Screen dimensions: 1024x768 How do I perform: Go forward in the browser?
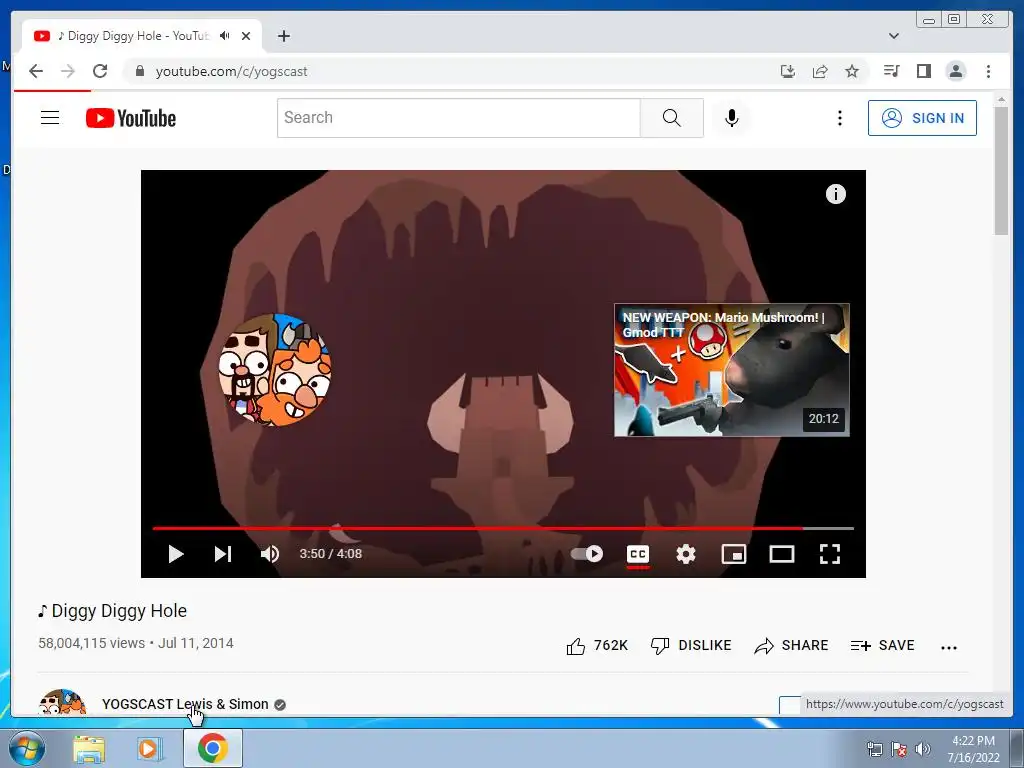(68, 71)
